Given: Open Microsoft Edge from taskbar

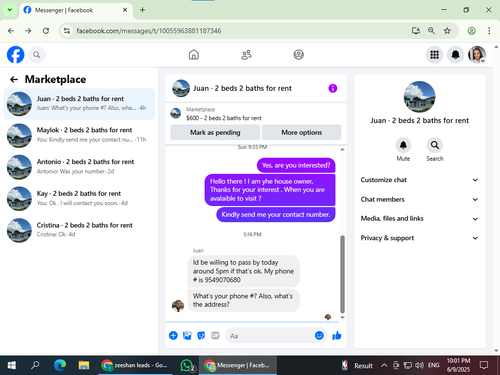Looking at the screenshot, I should (x=60, y=365).
